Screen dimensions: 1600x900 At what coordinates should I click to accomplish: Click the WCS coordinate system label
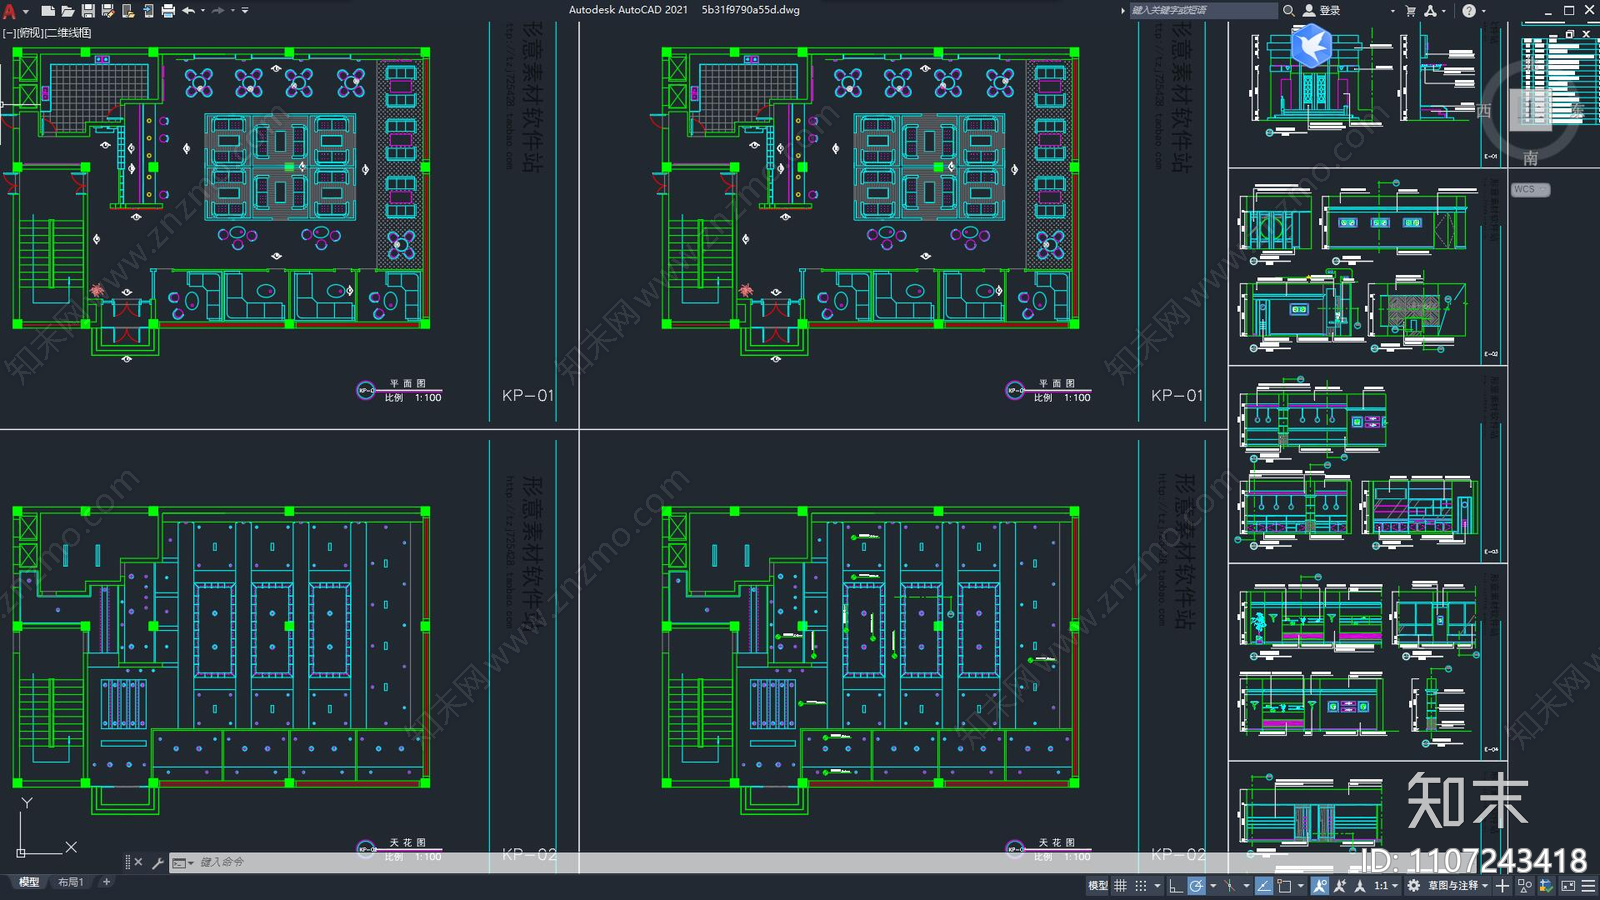1529,189
